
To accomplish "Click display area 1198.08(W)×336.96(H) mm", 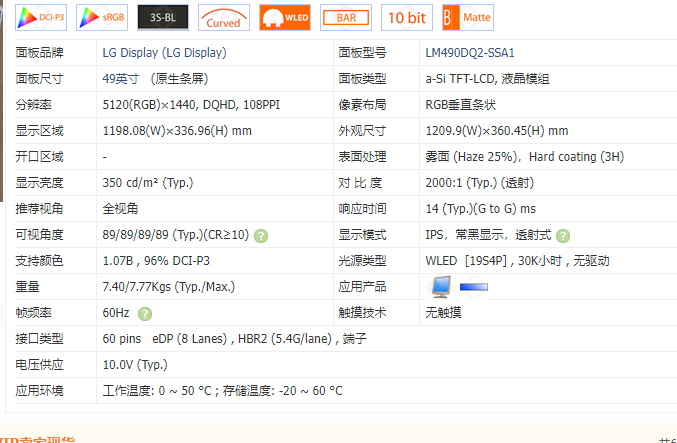I will tap(177, 130).
